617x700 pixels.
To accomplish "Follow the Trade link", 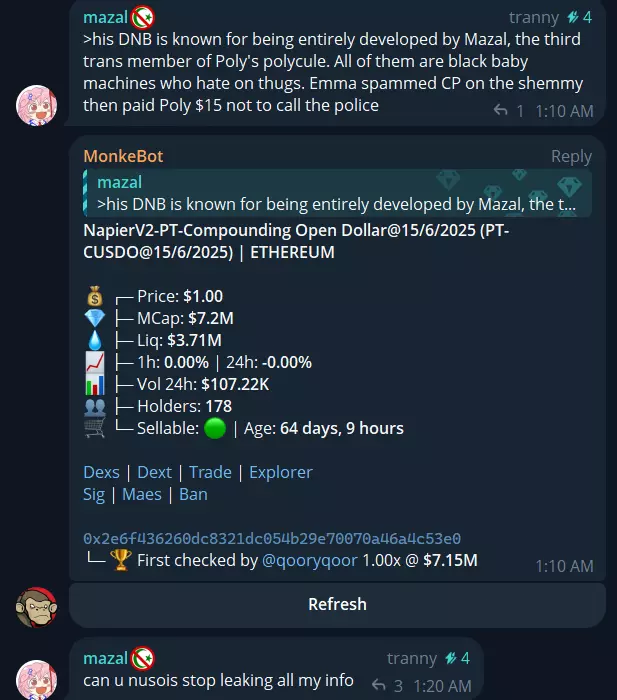I will [210, 472].
